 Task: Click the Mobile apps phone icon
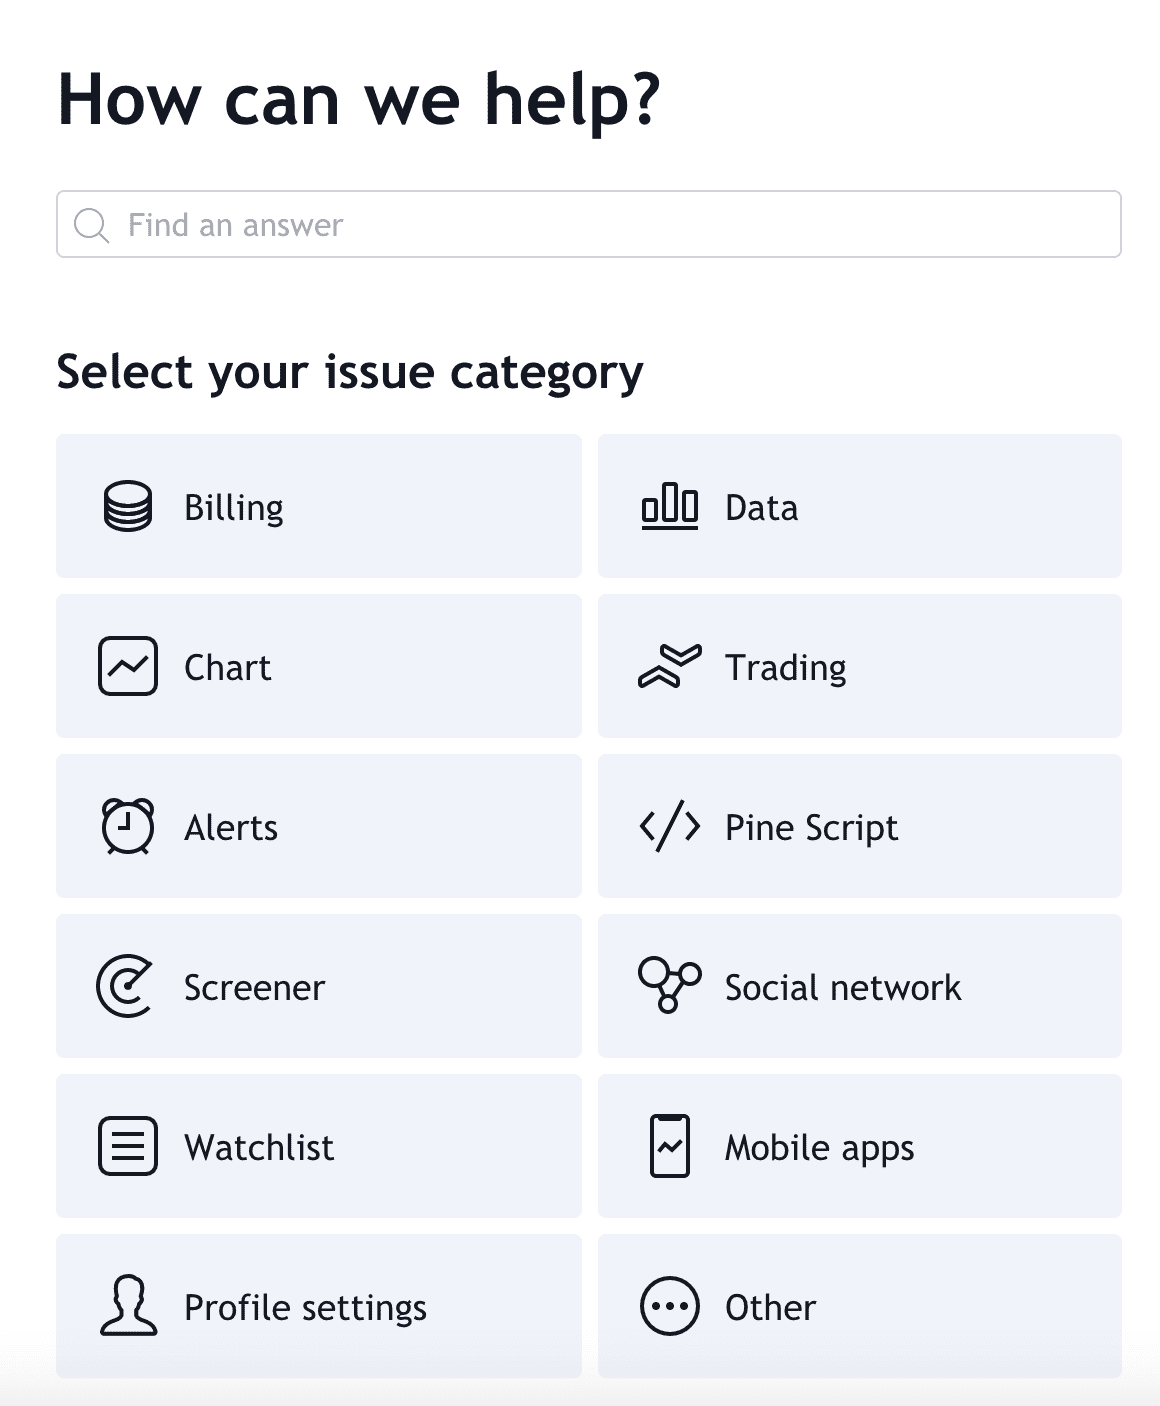coord(669,1146)
